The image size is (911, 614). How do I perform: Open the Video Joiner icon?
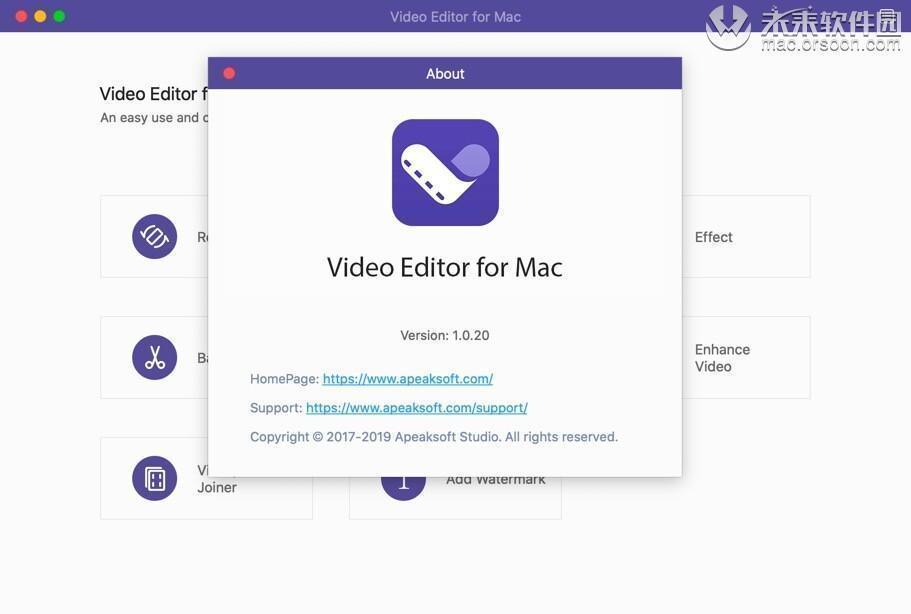pos(155,478)
